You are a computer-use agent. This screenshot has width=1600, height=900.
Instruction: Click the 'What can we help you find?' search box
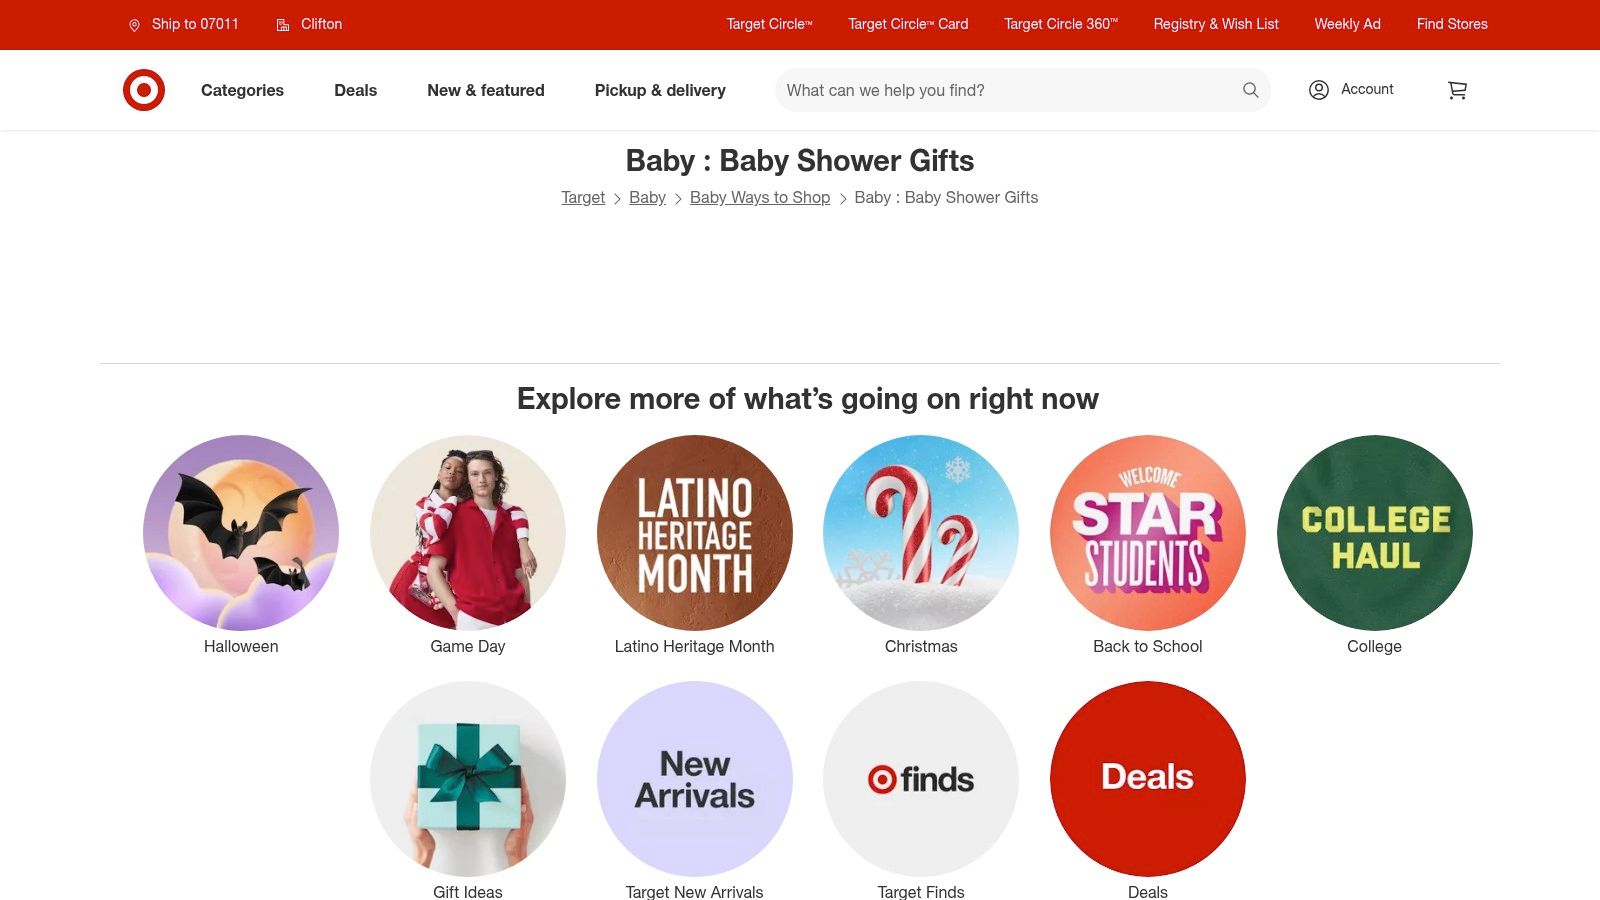[1010, 90]
